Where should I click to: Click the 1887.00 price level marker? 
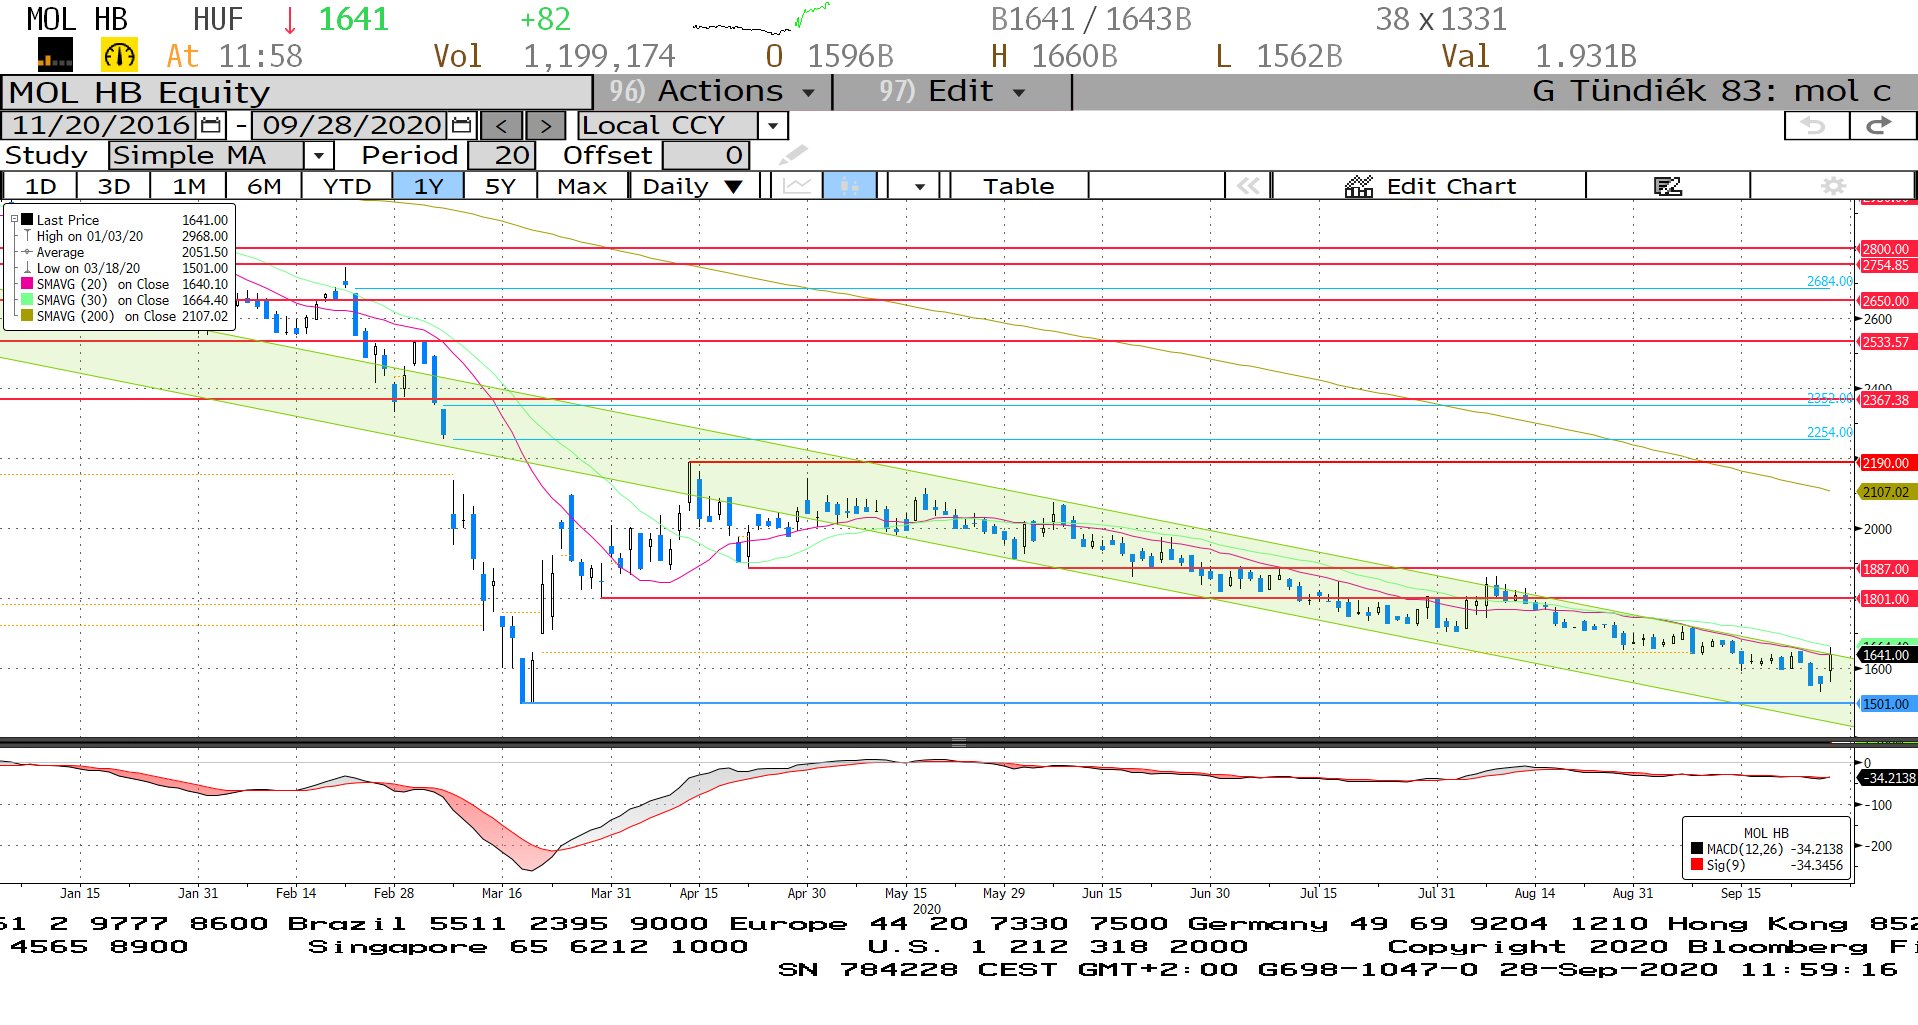click(x=1885, y=569)
